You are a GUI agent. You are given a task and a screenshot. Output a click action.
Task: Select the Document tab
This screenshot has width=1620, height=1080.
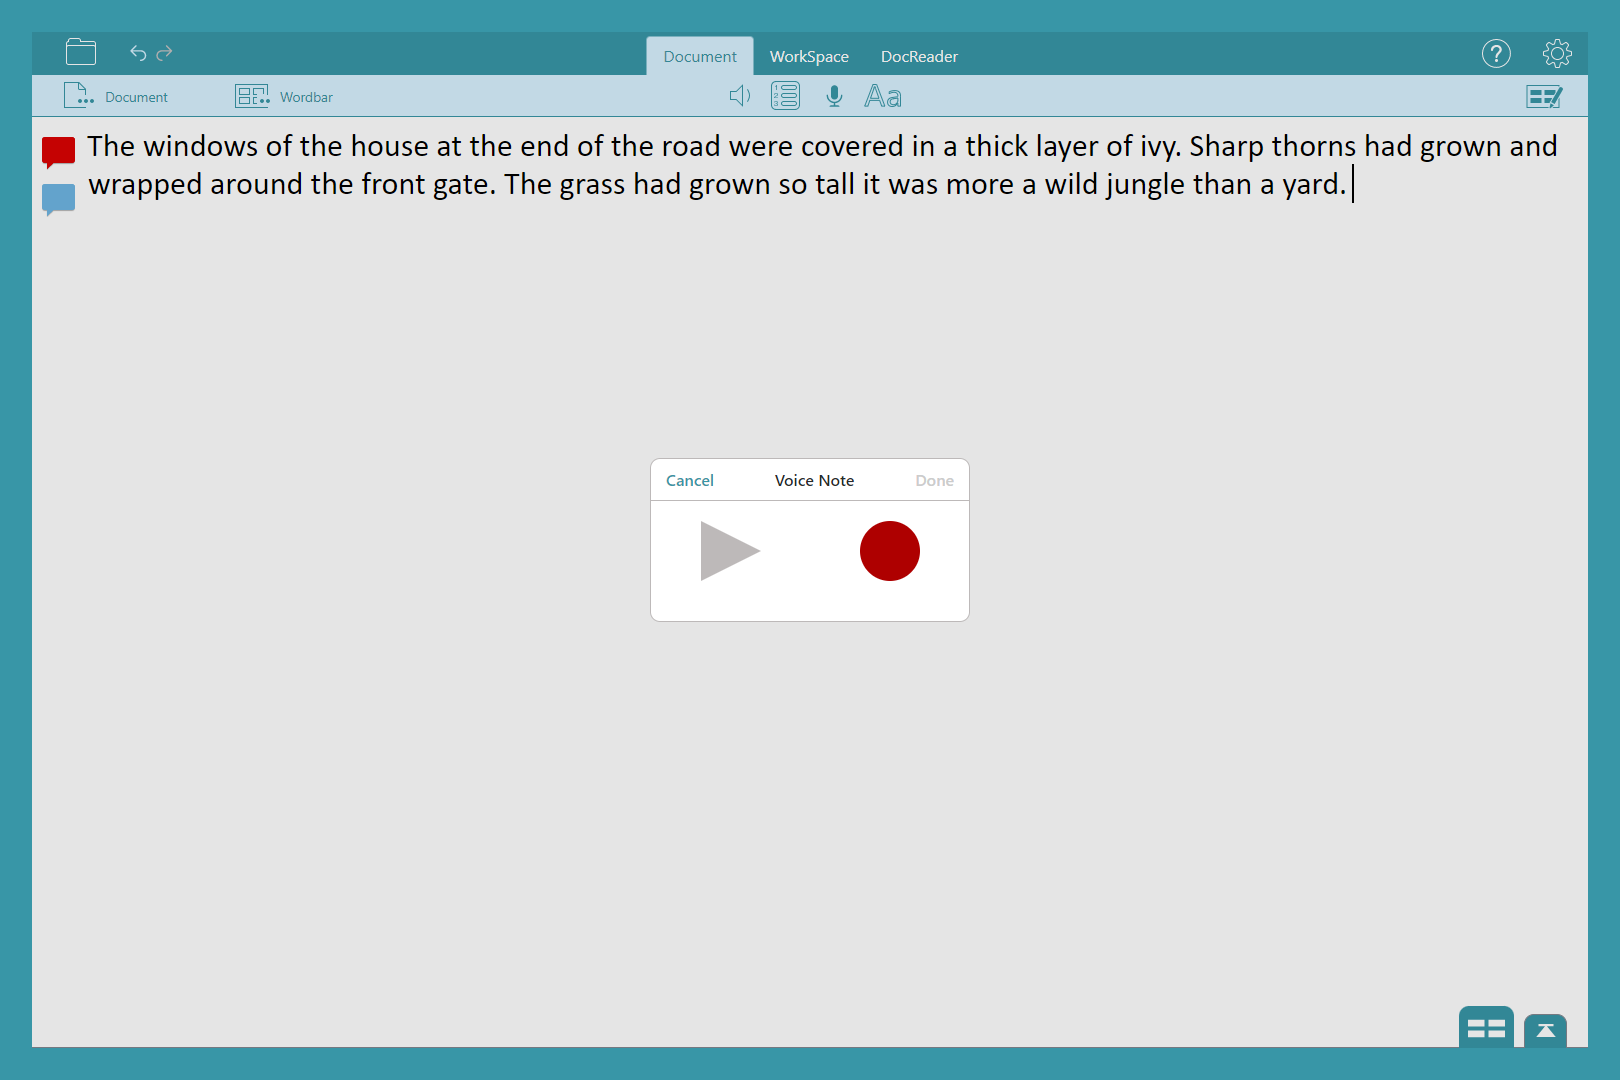[x=700, y=57]
